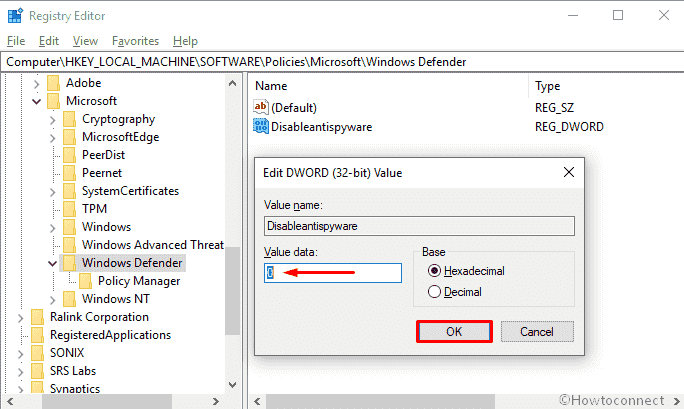Open the Help menu

(x=185, y=41)
